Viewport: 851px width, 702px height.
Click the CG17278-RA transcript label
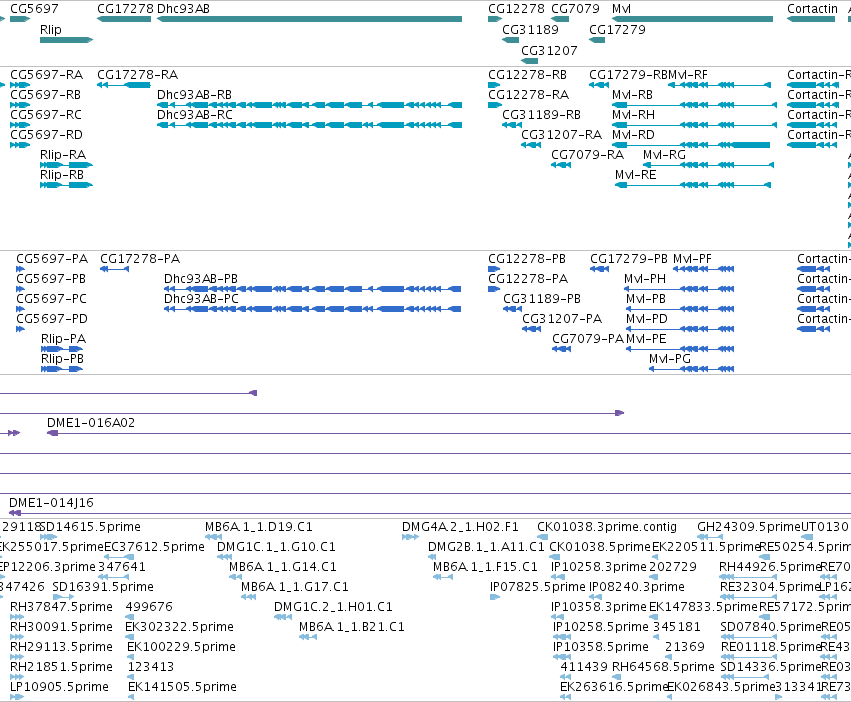137,74
